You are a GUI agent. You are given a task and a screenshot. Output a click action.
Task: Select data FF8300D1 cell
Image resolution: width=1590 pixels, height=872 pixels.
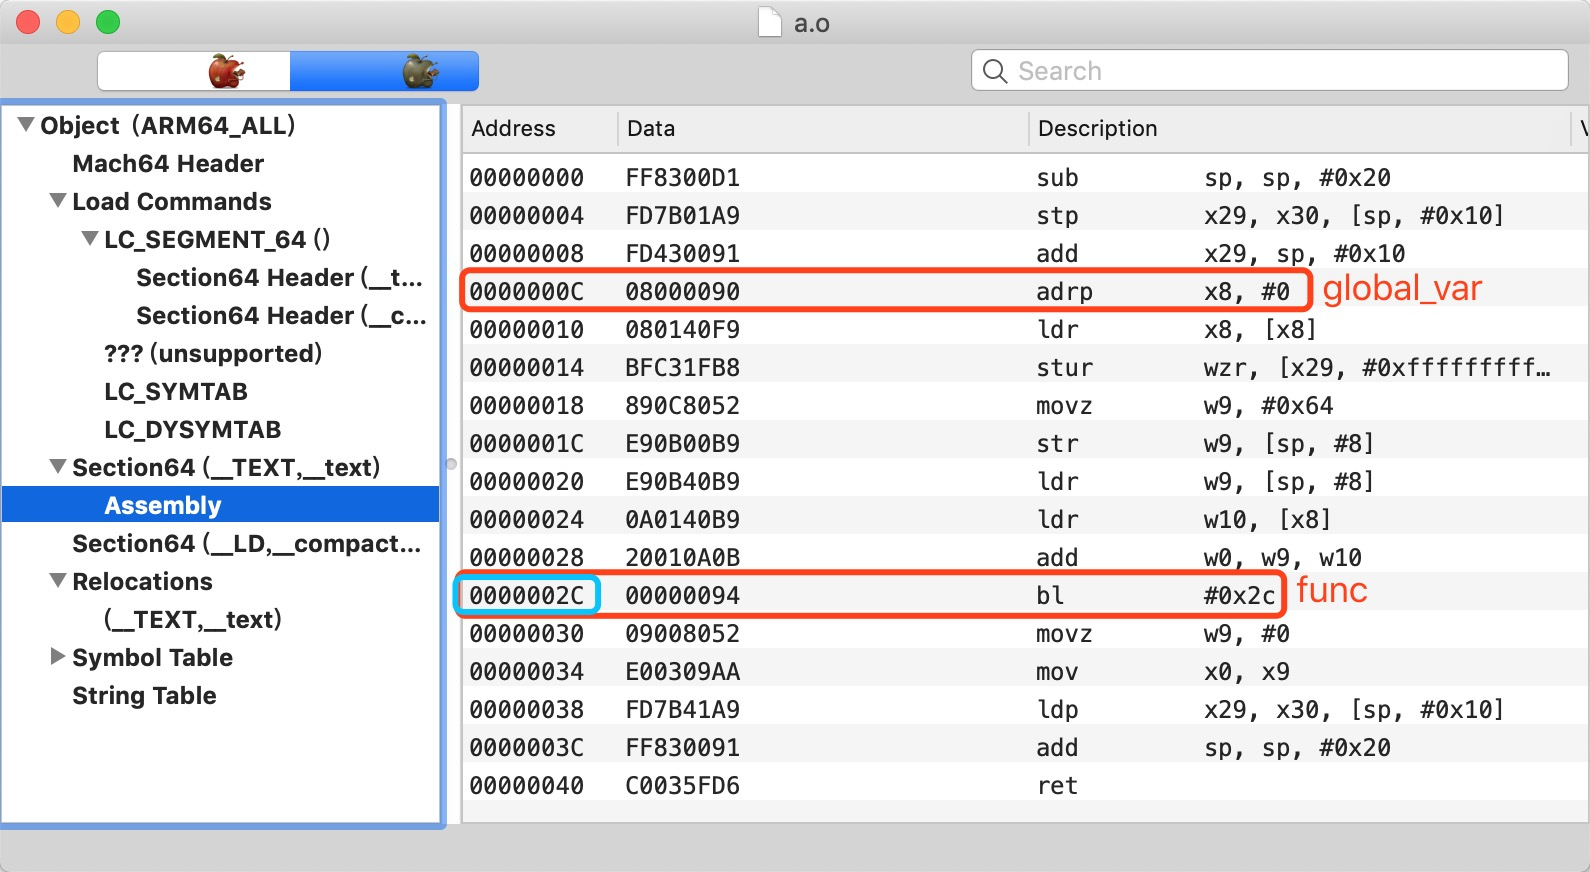(x=683, y=177)
